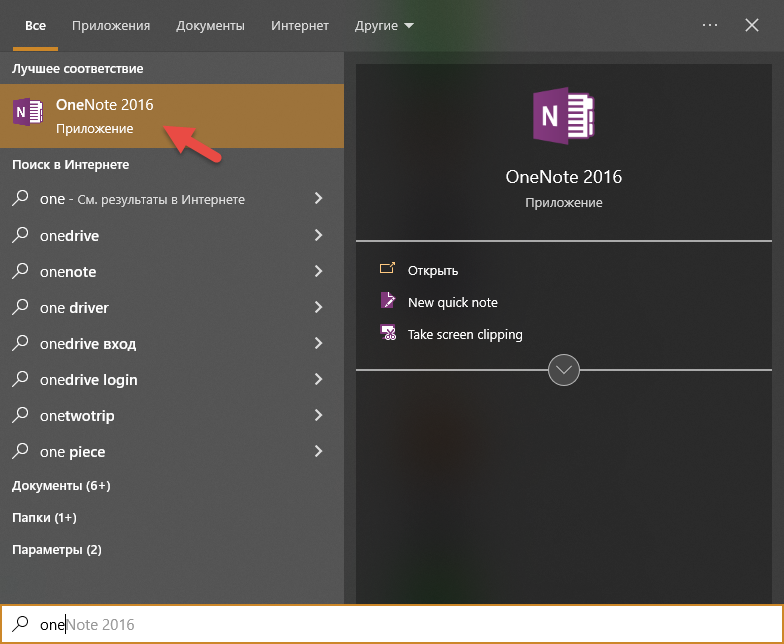Show Папки (1+) results
The width and height of the screenshot is (784, 644).
click(44, 518)
